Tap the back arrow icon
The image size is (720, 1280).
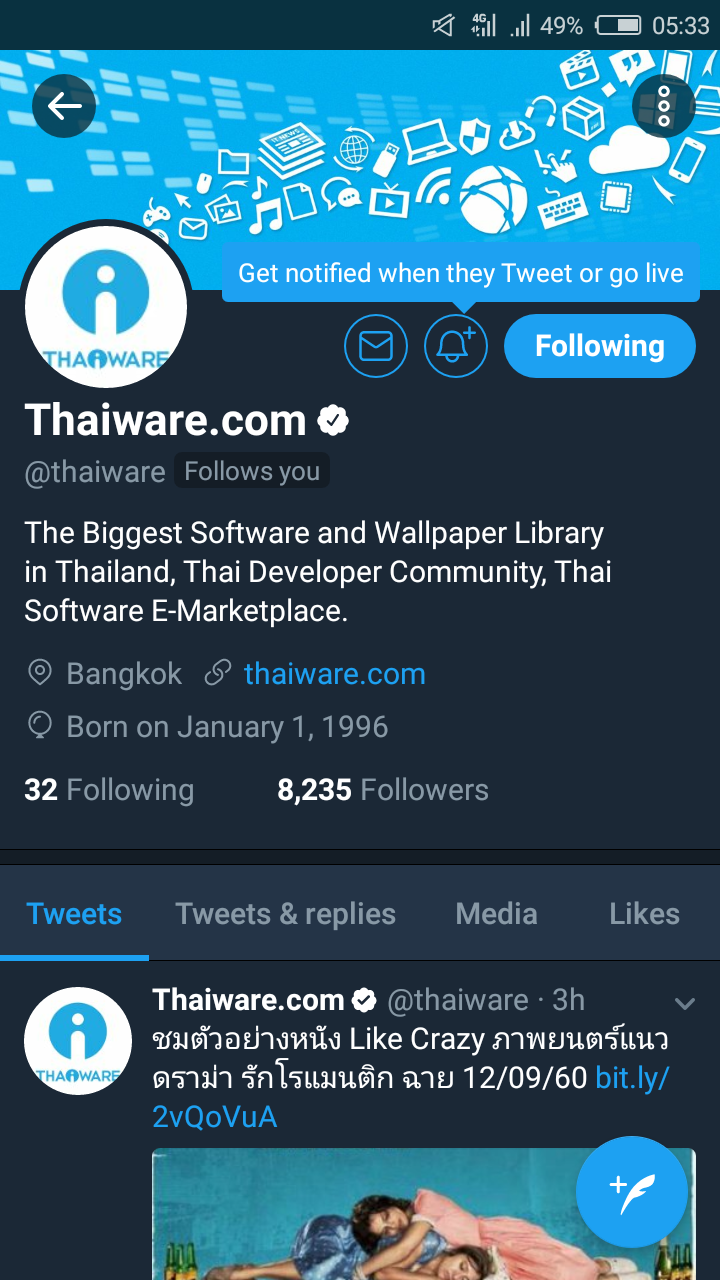[x=64, y=106]
